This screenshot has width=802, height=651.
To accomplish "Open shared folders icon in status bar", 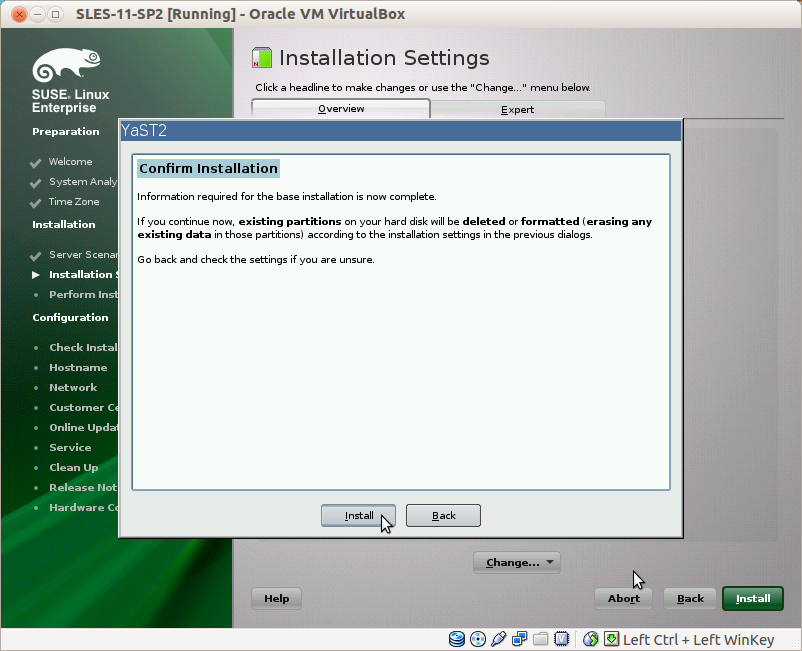I will pos(541,639).
